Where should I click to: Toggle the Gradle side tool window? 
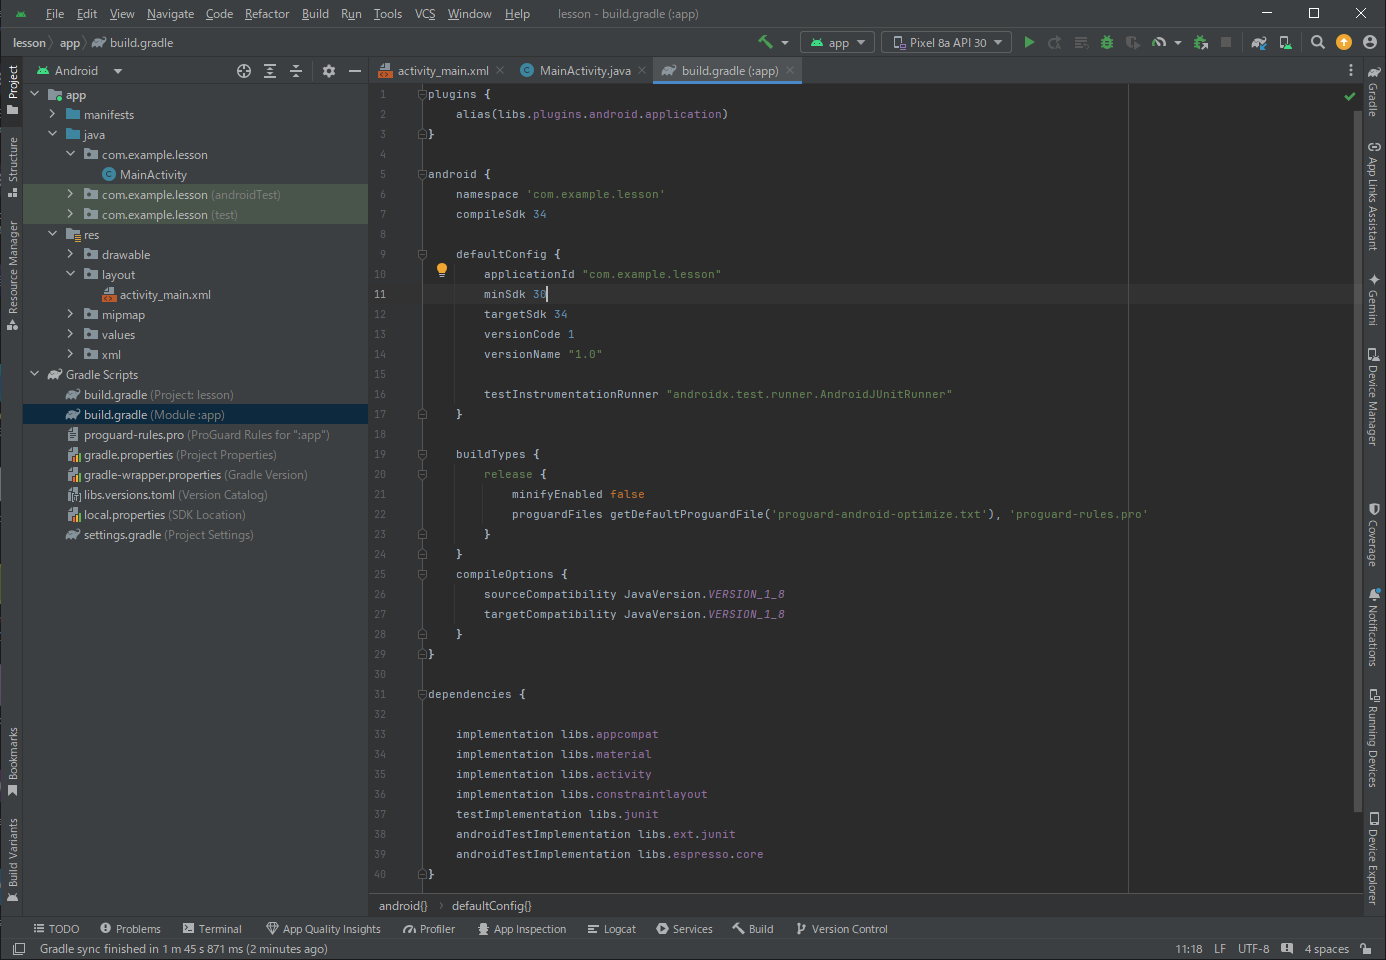pos(1374,92)
